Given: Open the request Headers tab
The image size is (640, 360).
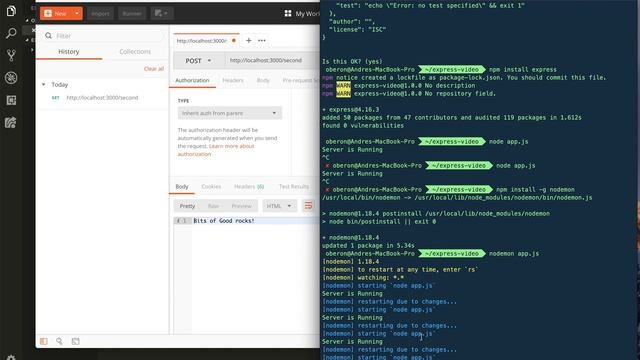Looking at the screenshot, I should [x=233, y=80].
